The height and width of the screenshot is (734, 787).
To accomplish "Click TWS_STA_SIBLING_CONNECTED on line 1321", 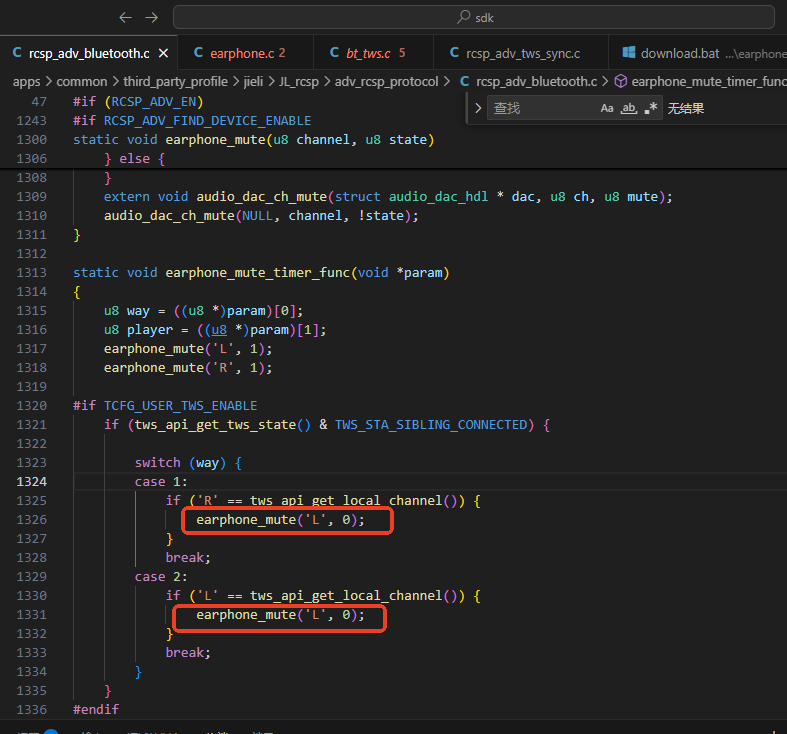I will click(x=431, y=425).
